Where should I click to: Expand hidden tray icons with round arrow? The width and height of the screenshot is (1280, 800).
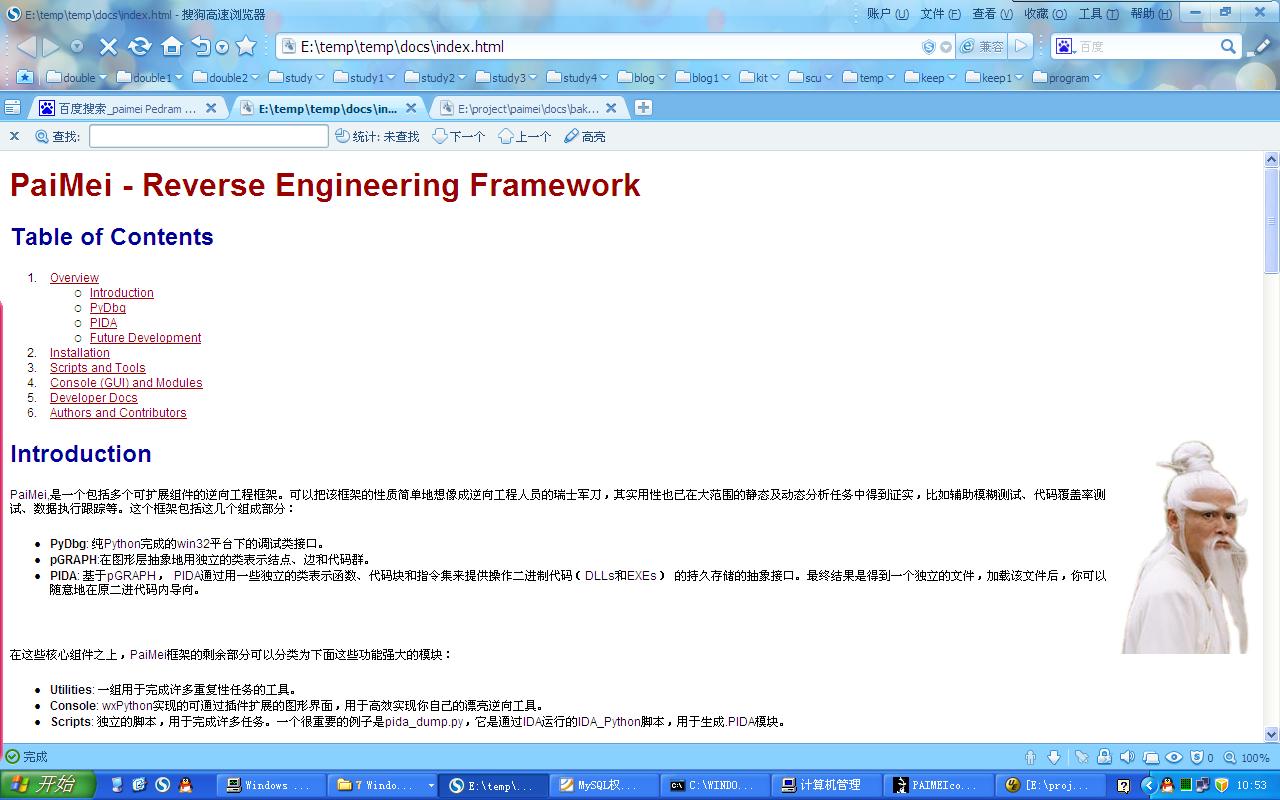(1149, 785)
